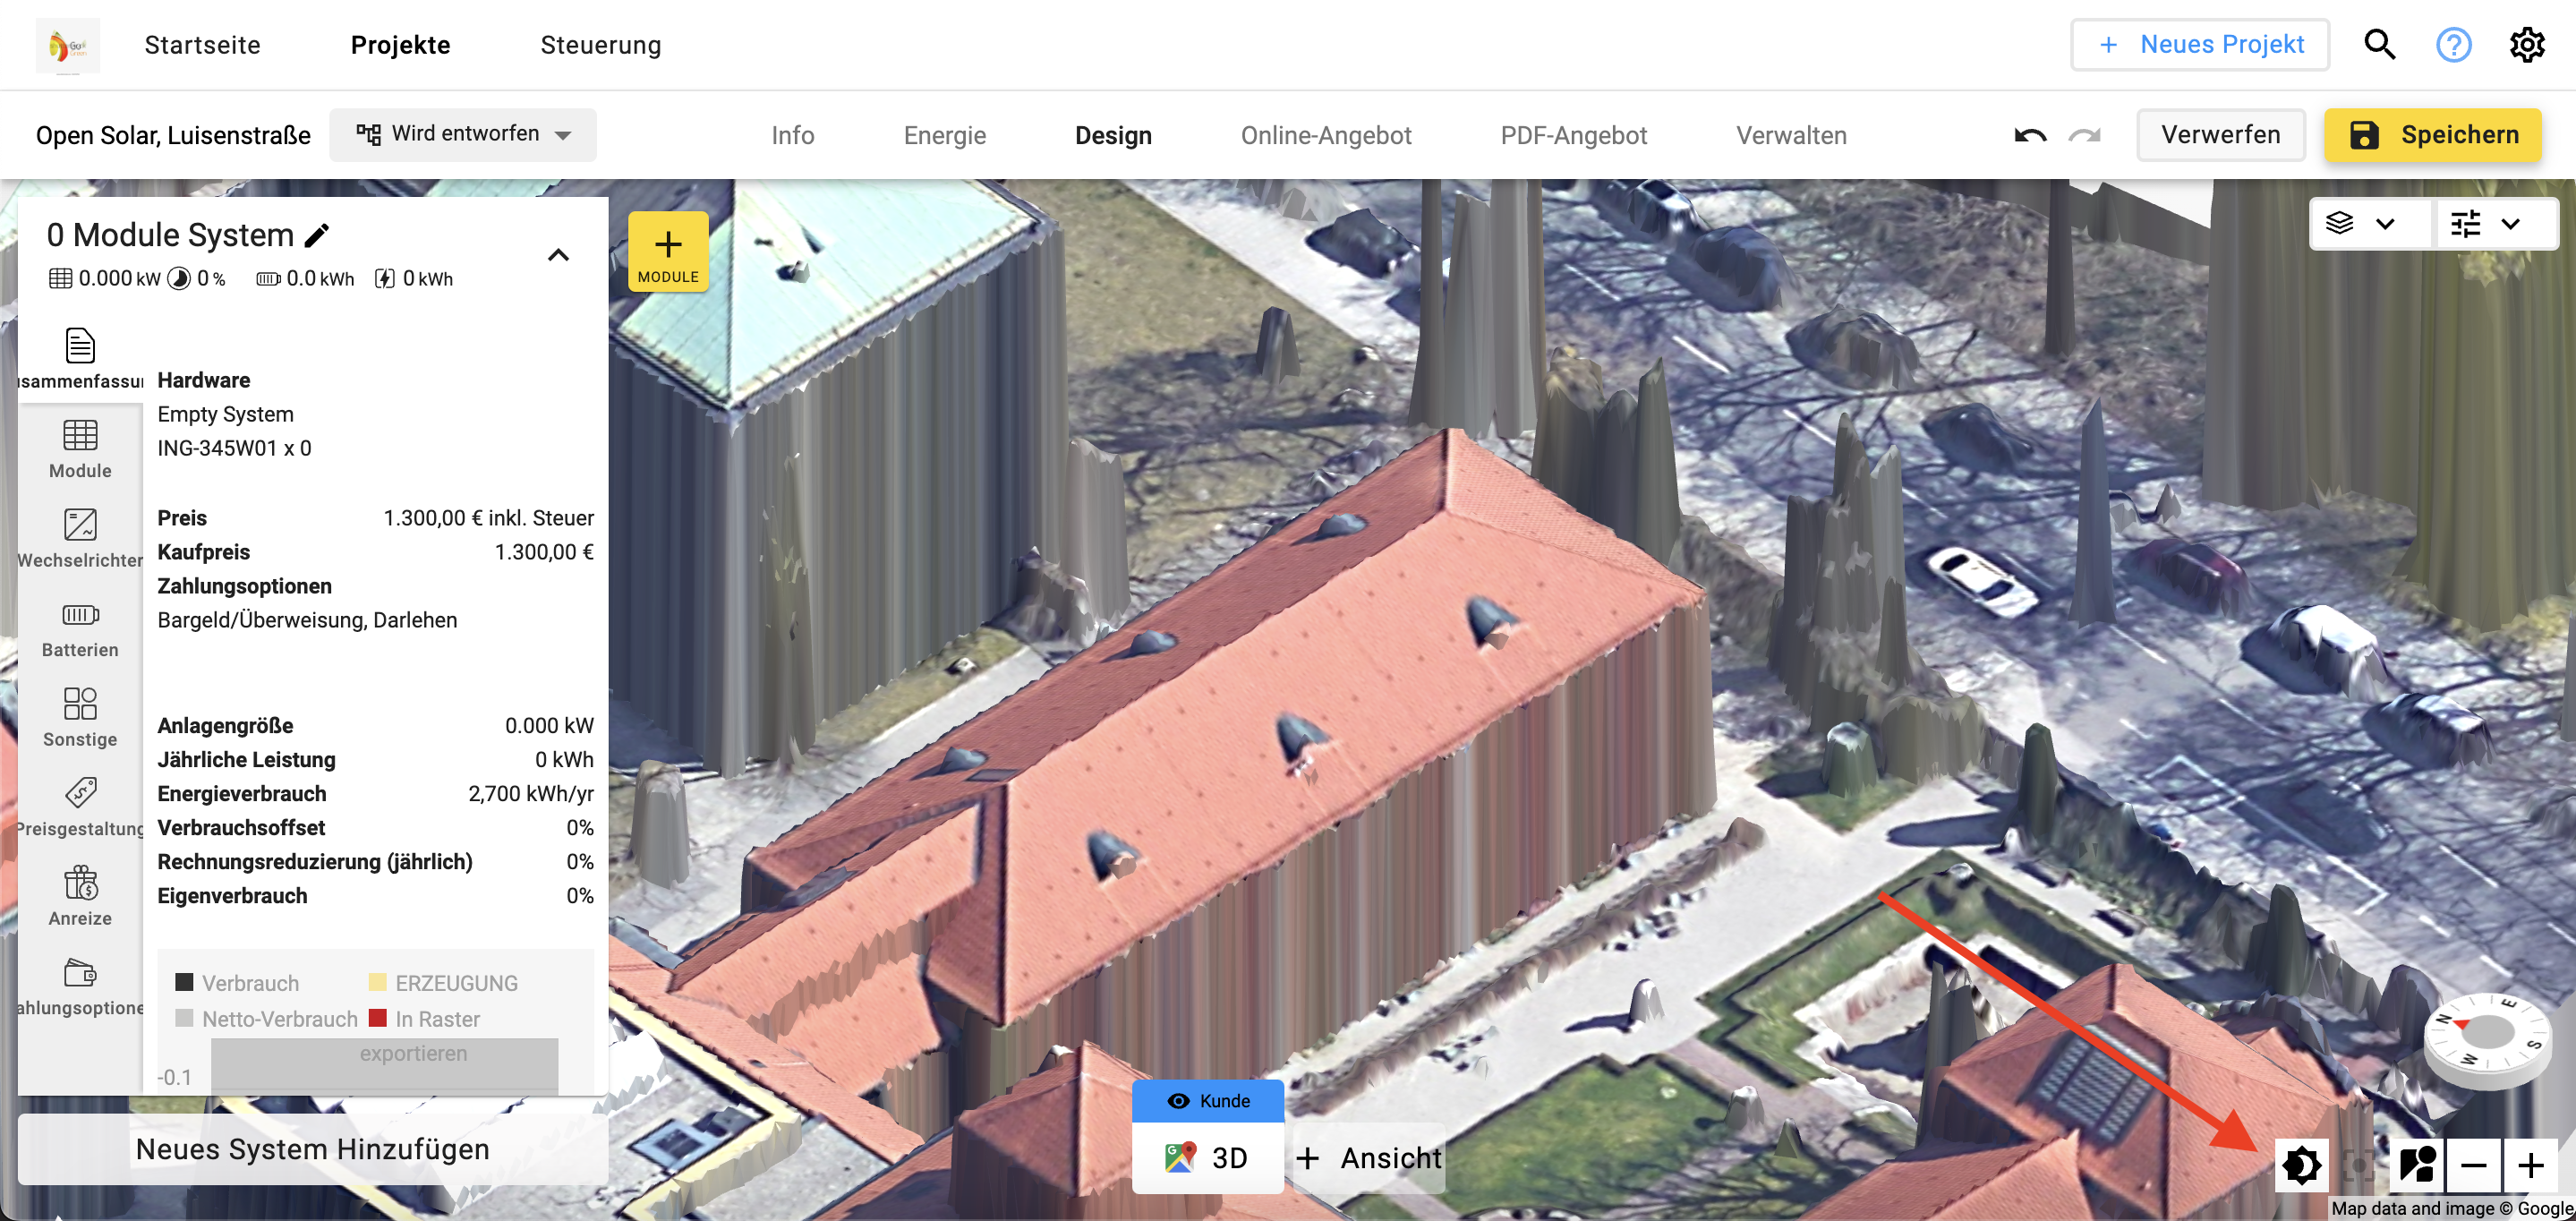The image size is (2576, 1221).
Task: Add modules with the yellow MODULE button
Action: coord(668,252)
